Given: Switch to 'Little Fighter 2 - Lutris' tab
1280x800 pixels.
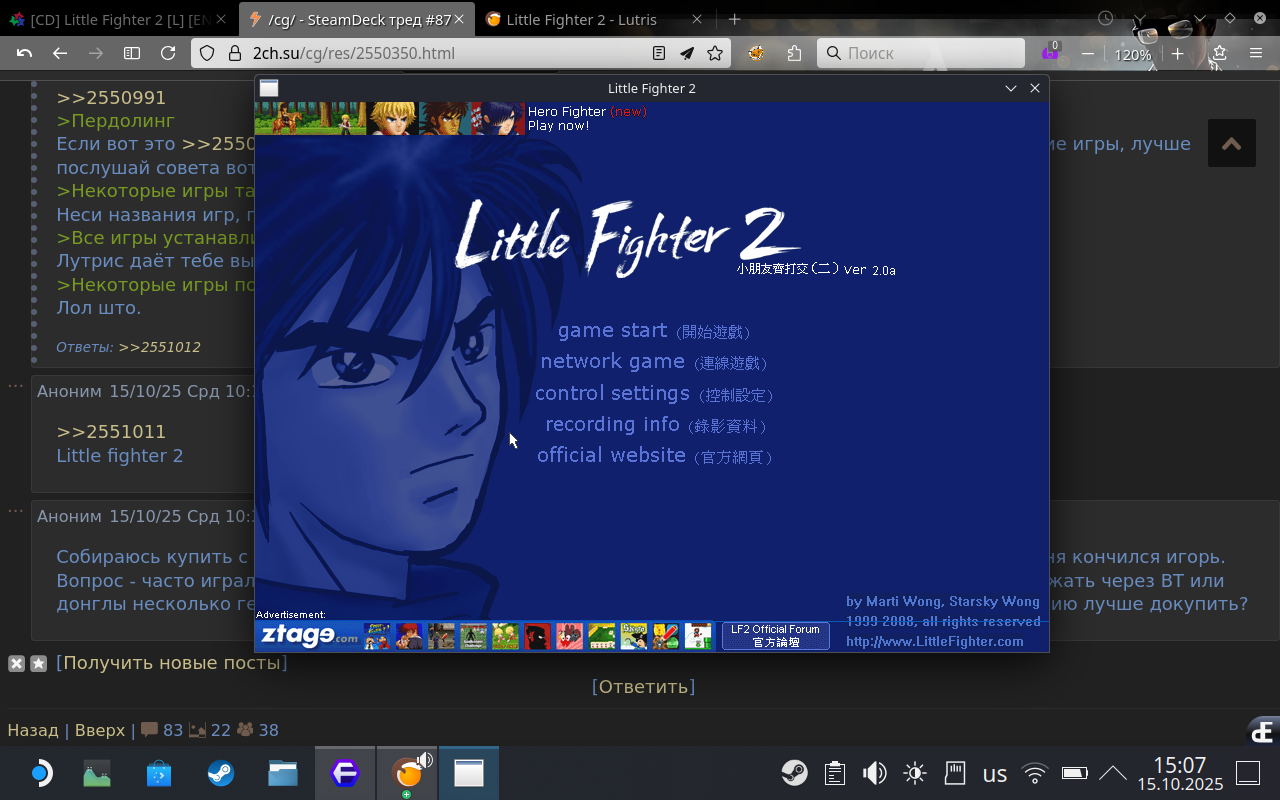Looking at the screenshot, I should click(x=593, y=19).
